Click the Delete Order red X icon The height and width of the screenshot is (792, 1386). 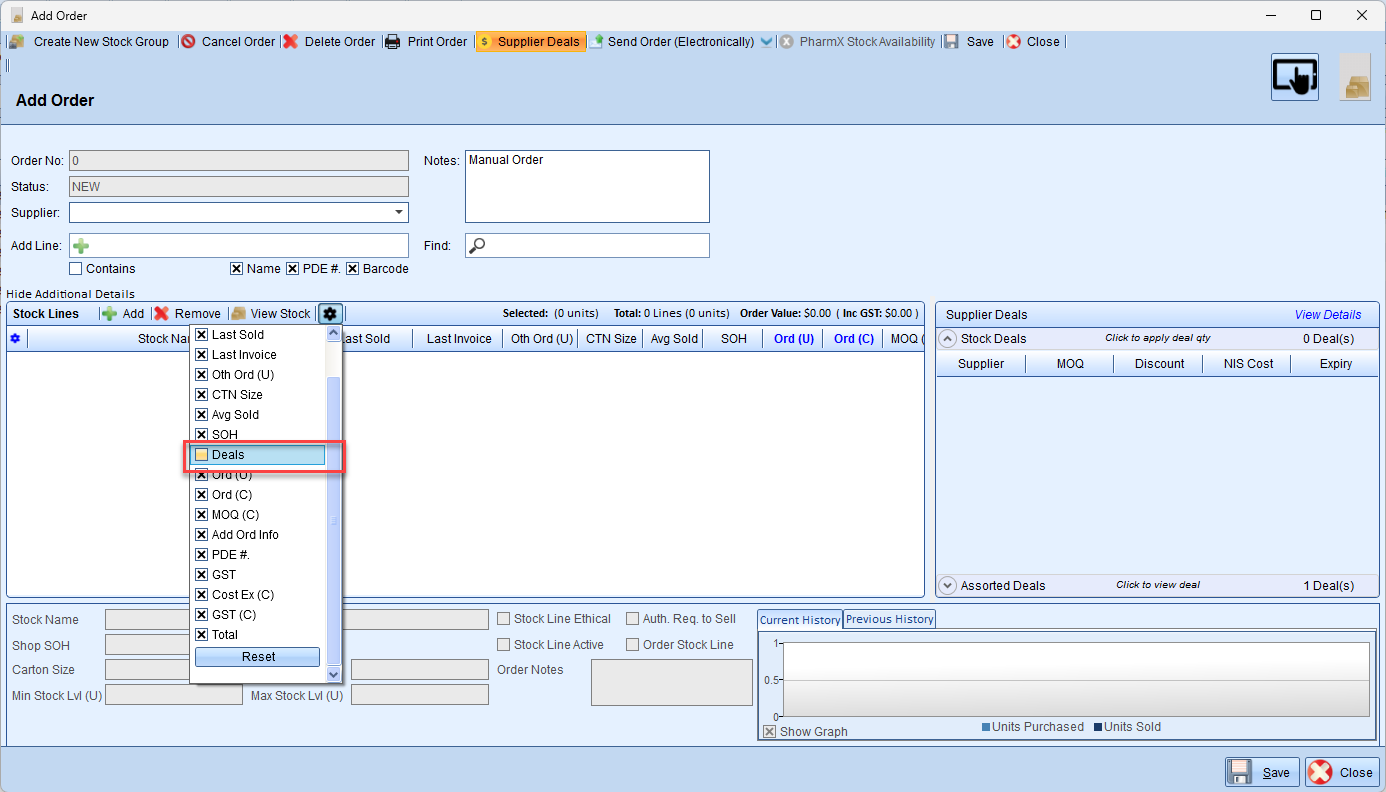[x=291, y=42]
